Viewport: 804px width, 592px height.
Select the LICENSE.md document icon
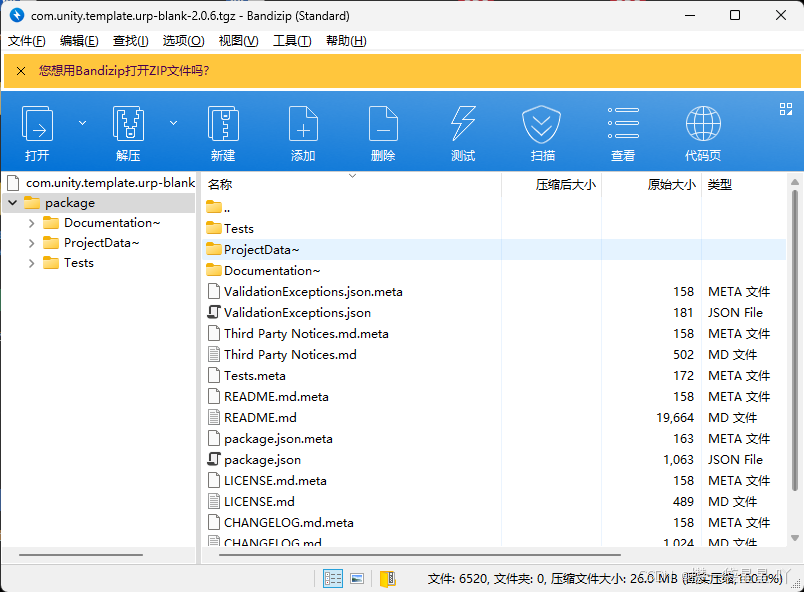tap(214, 501)
